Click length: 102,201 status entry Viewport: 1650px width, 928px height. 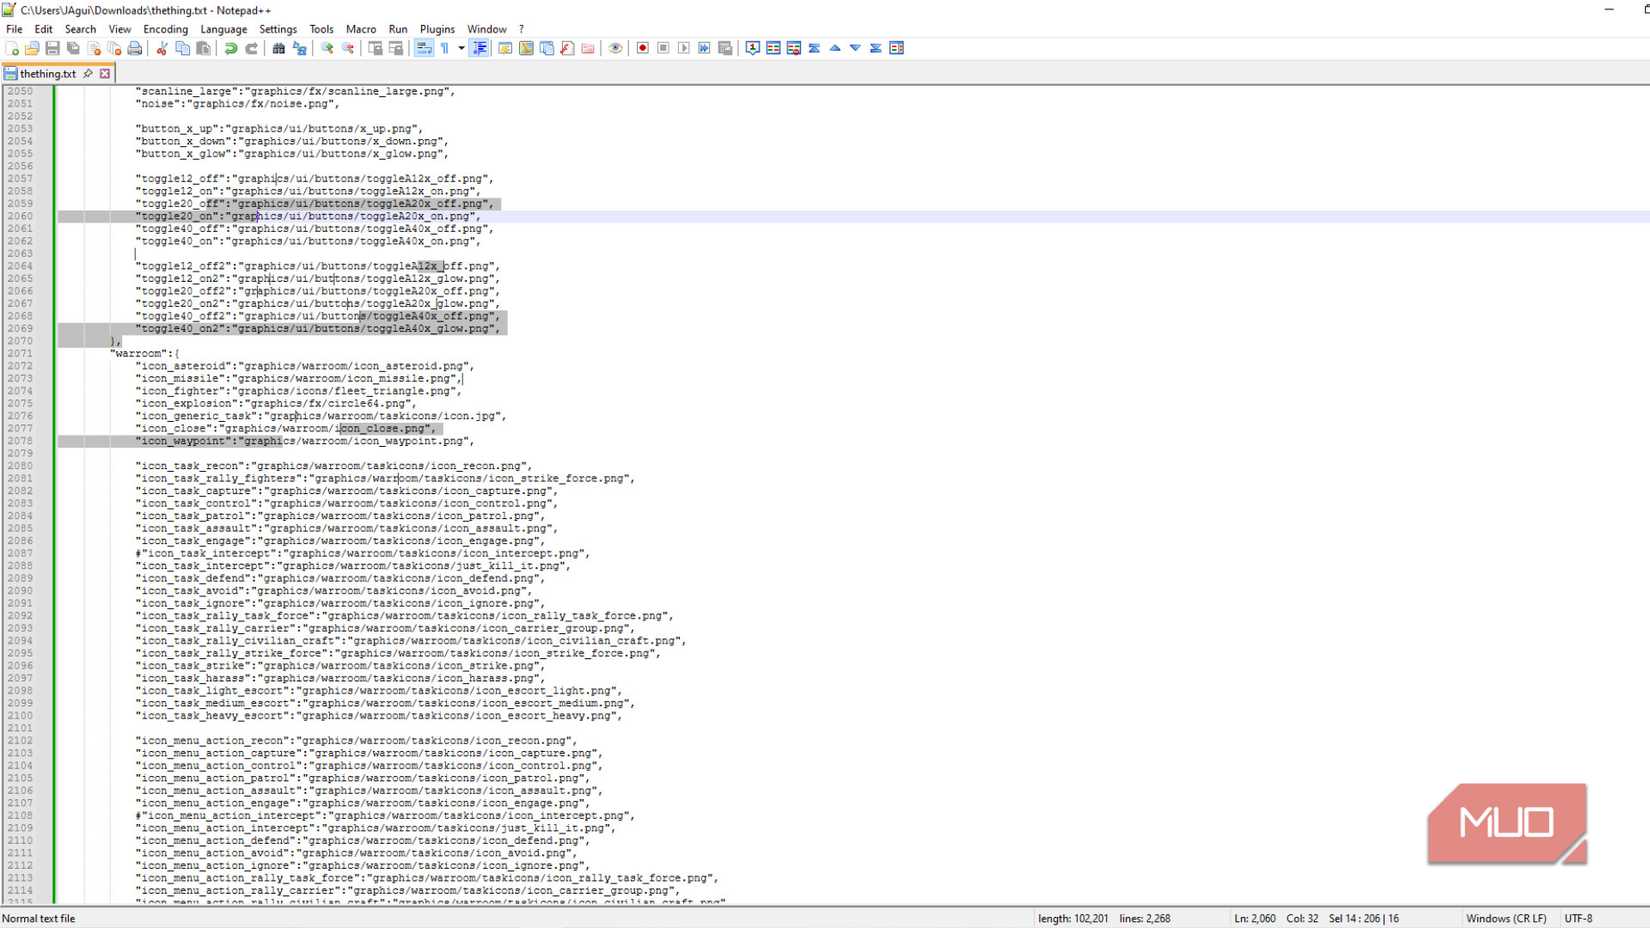tap(1073, 918)
